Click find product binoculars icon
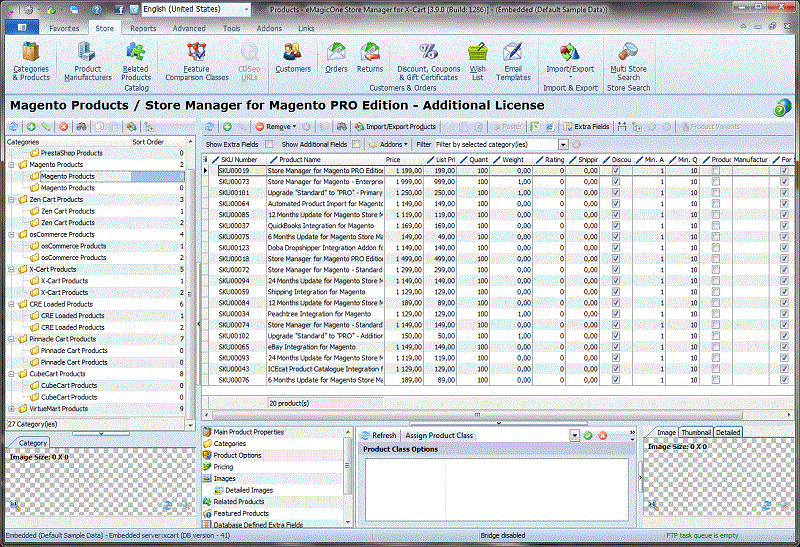Image resolution: width=800 pixels, height=547 pixels. pos(341,127)
